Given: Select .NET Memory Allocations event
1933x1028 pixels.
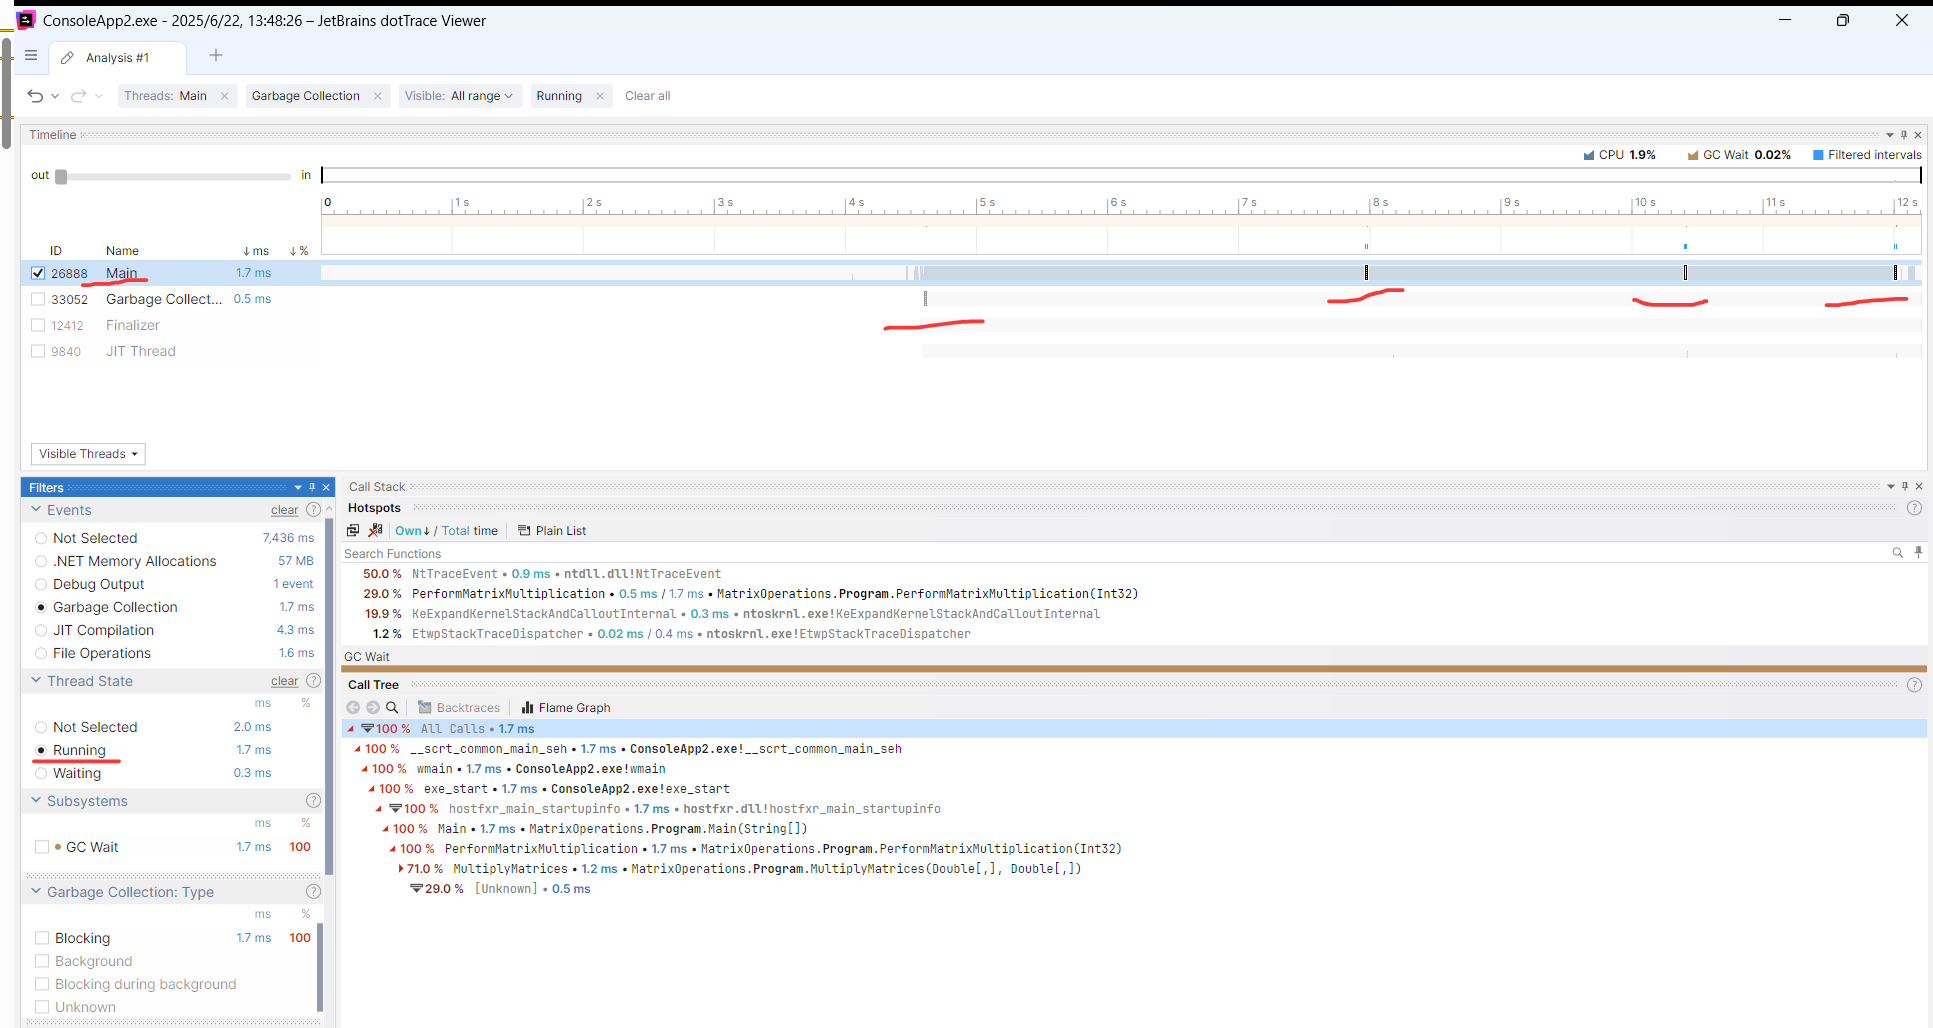Looking at the screenshot, I should (x=41, y=561).
